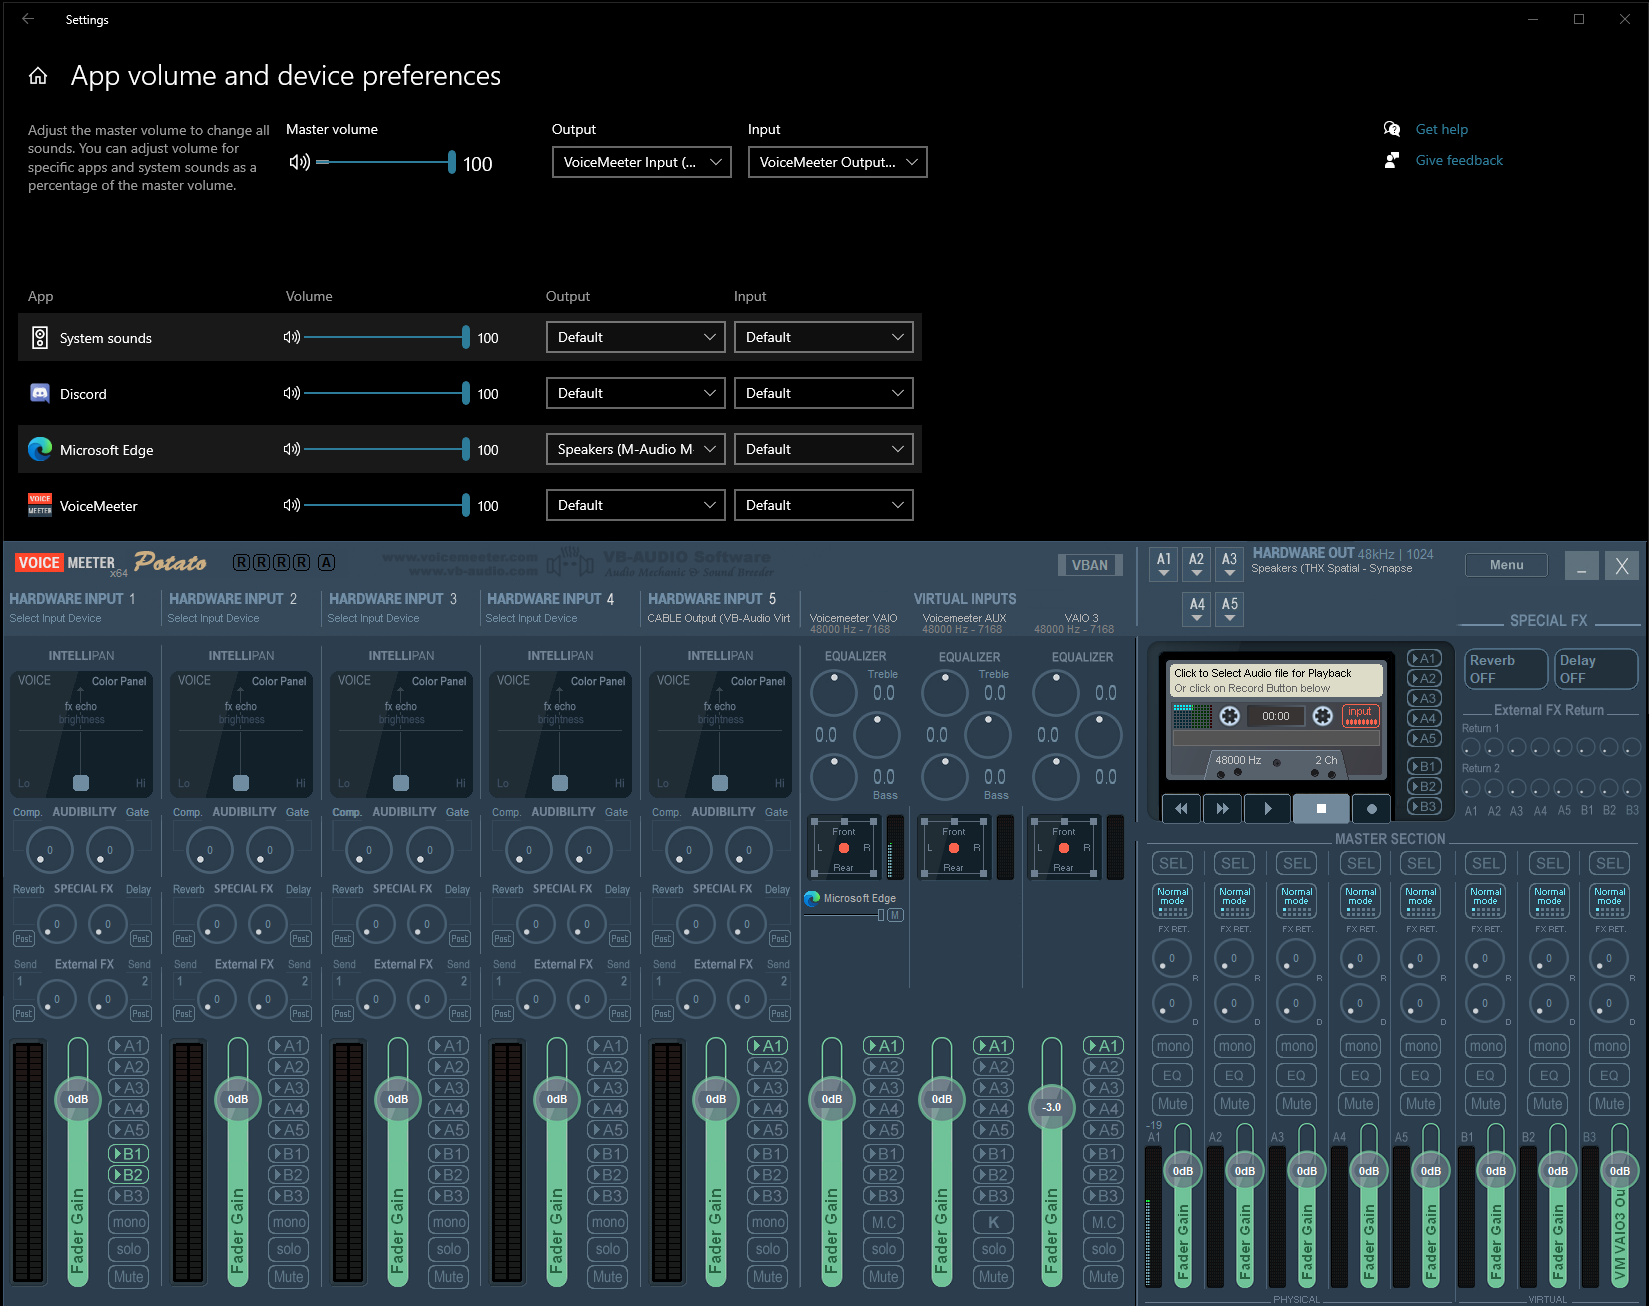Toggle M.C on Voicemeeter VAIO strip
The height and width of the screenshot is (1306, 1649).
click(x=883, y=1221)
